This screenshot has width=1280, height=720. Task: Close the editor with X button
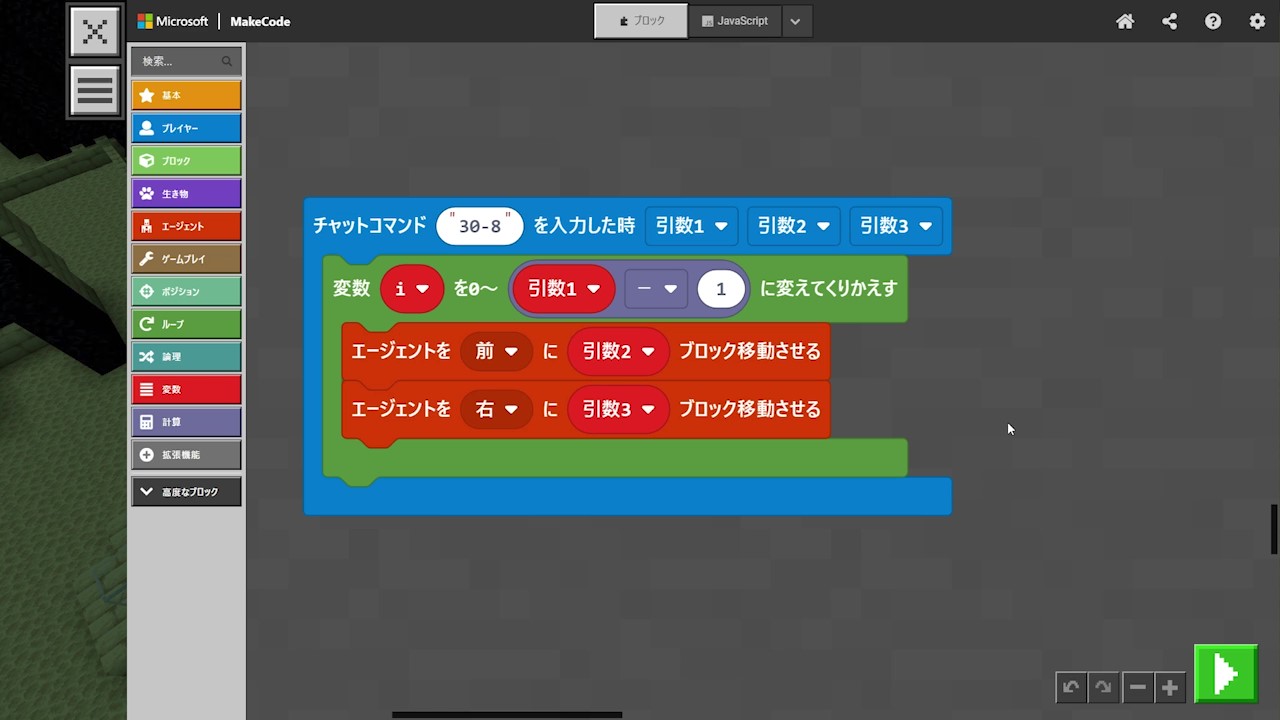click(95, 31)
